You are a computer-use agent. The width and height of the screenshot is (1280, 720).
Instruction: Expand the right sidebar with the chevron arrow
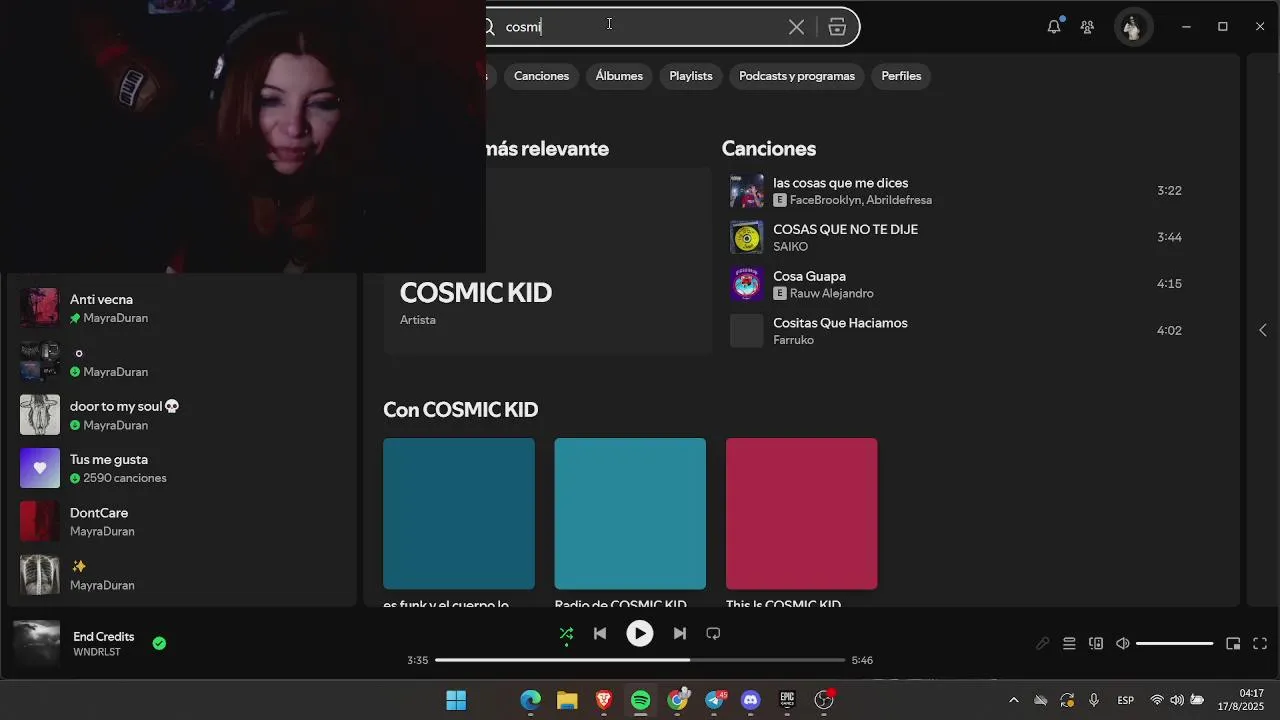click(1262, 330)
